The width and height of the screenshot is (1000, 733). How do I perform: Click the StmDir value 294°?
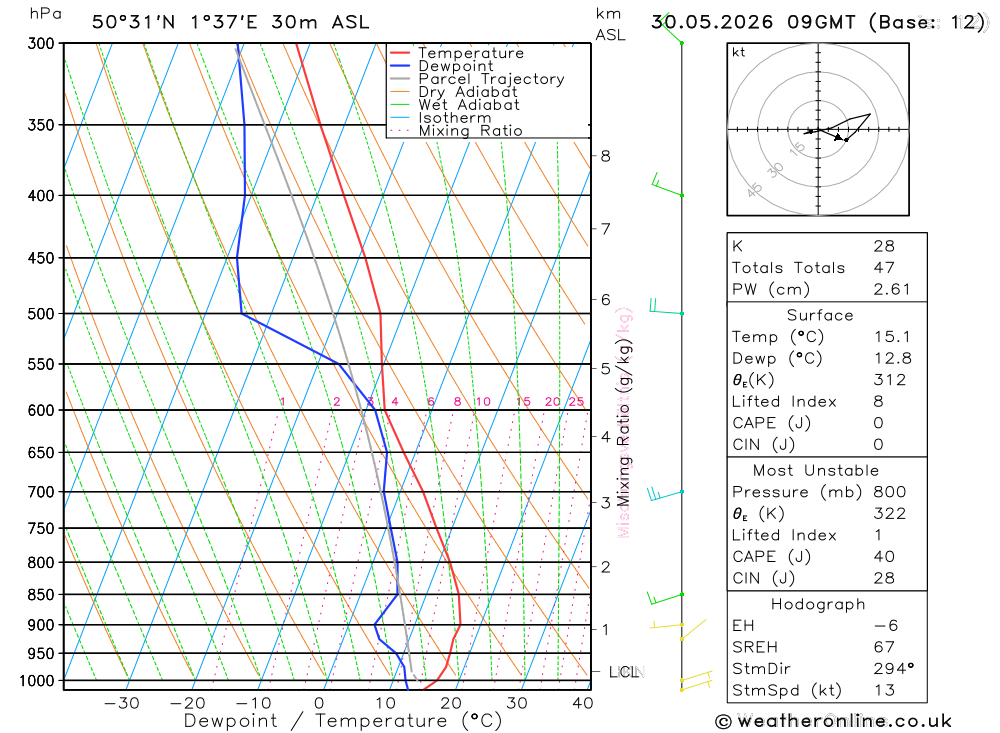coord(893,669)
